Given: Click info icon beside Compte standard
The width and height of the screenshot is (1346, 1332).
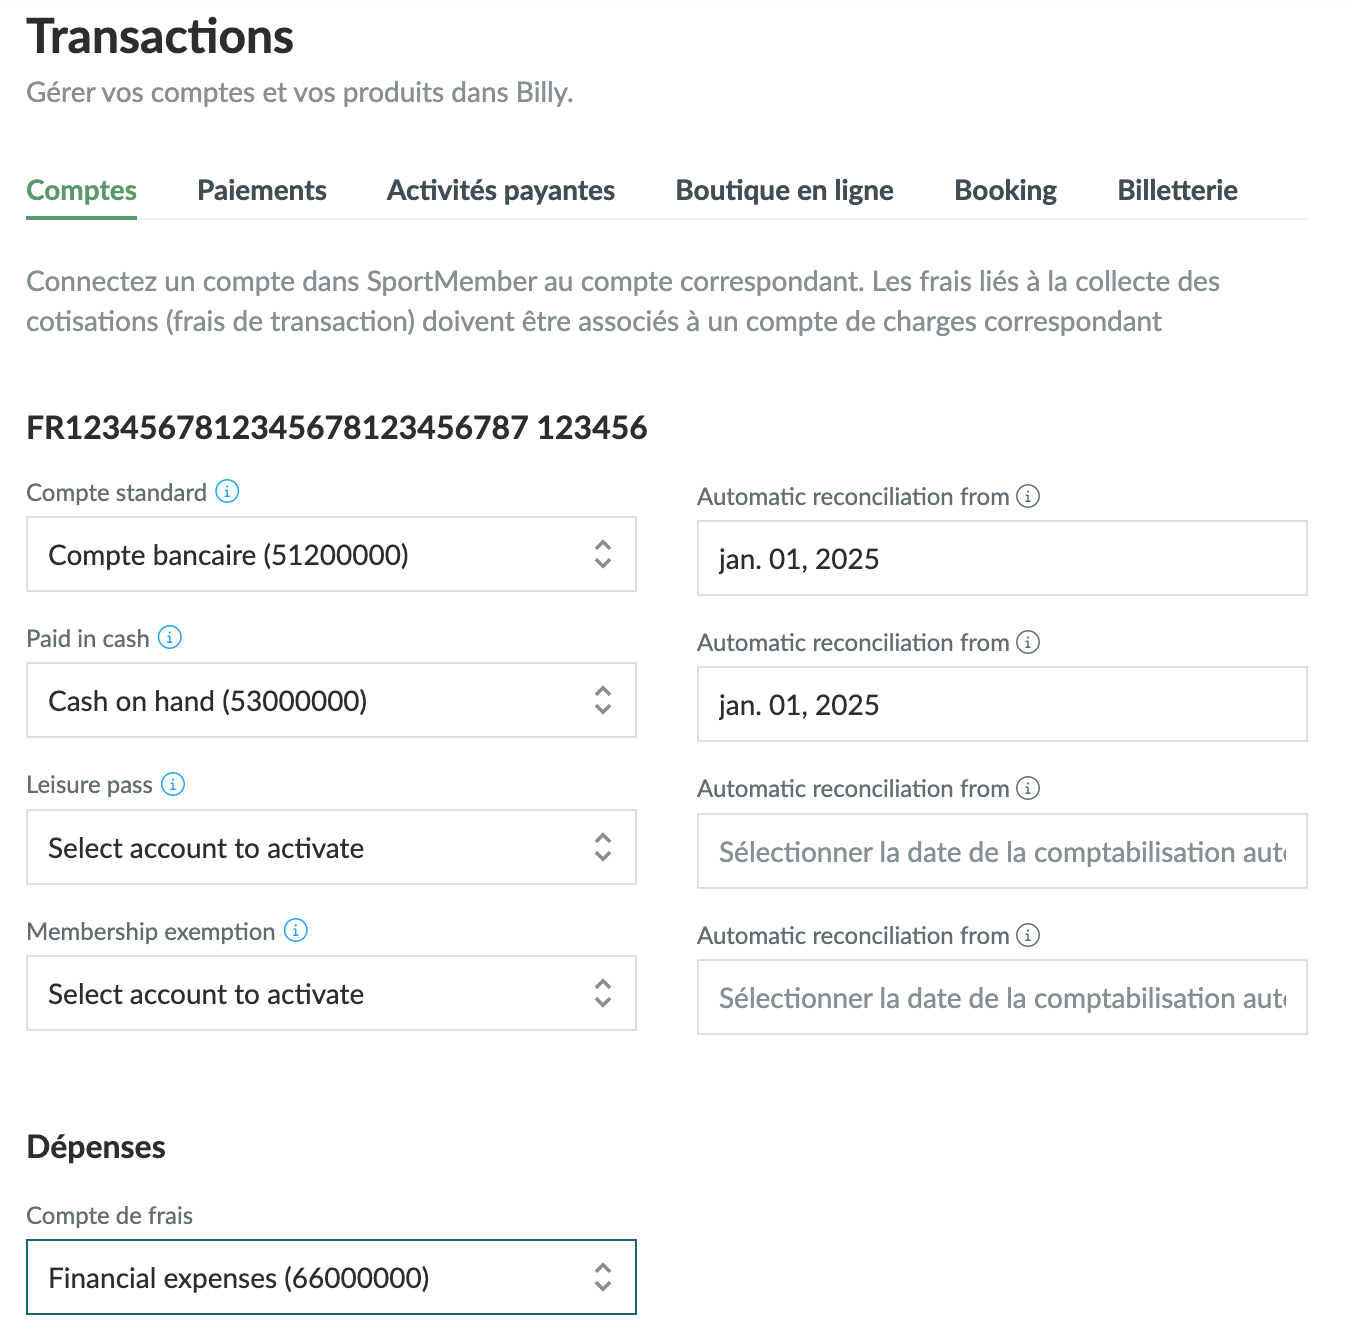Looking at the screenshot, I should click(228, 492).
